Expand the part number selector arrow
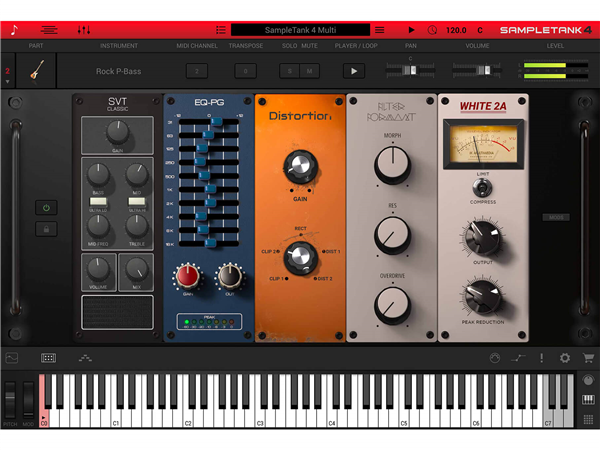 [8, 82]
